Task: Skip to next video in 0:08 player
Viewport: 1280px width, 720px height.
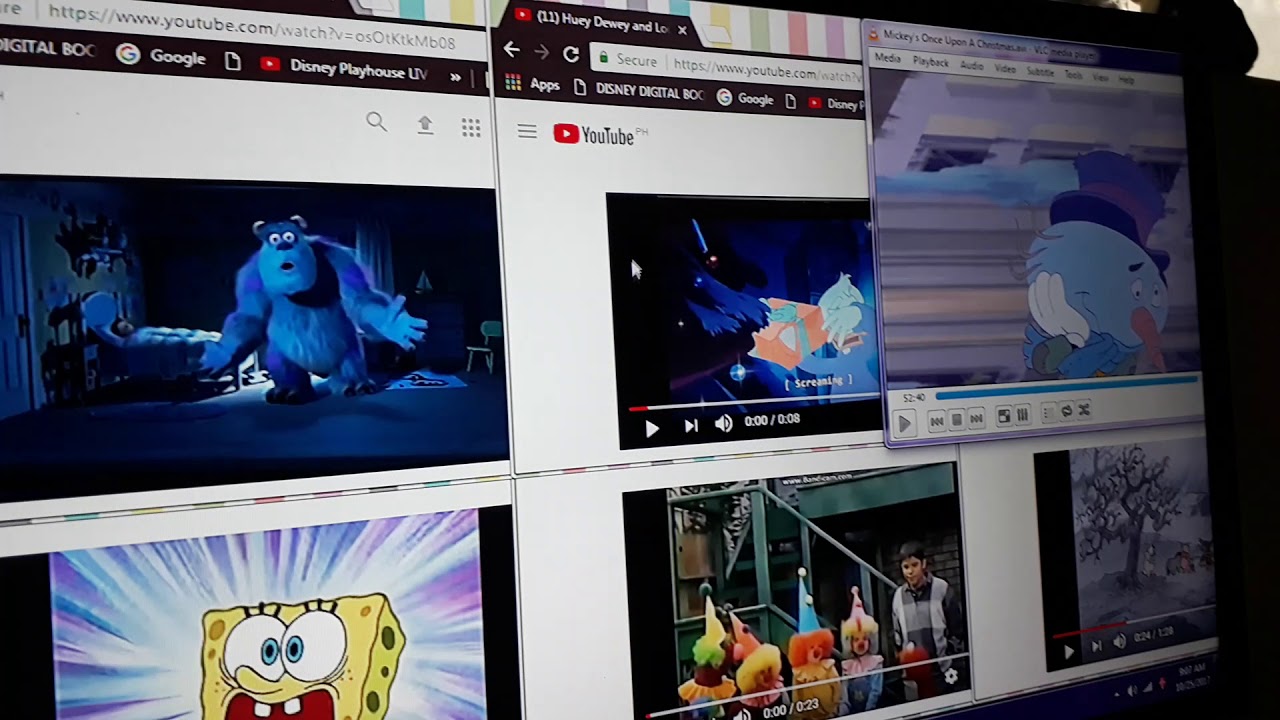Action: point(691,426)
